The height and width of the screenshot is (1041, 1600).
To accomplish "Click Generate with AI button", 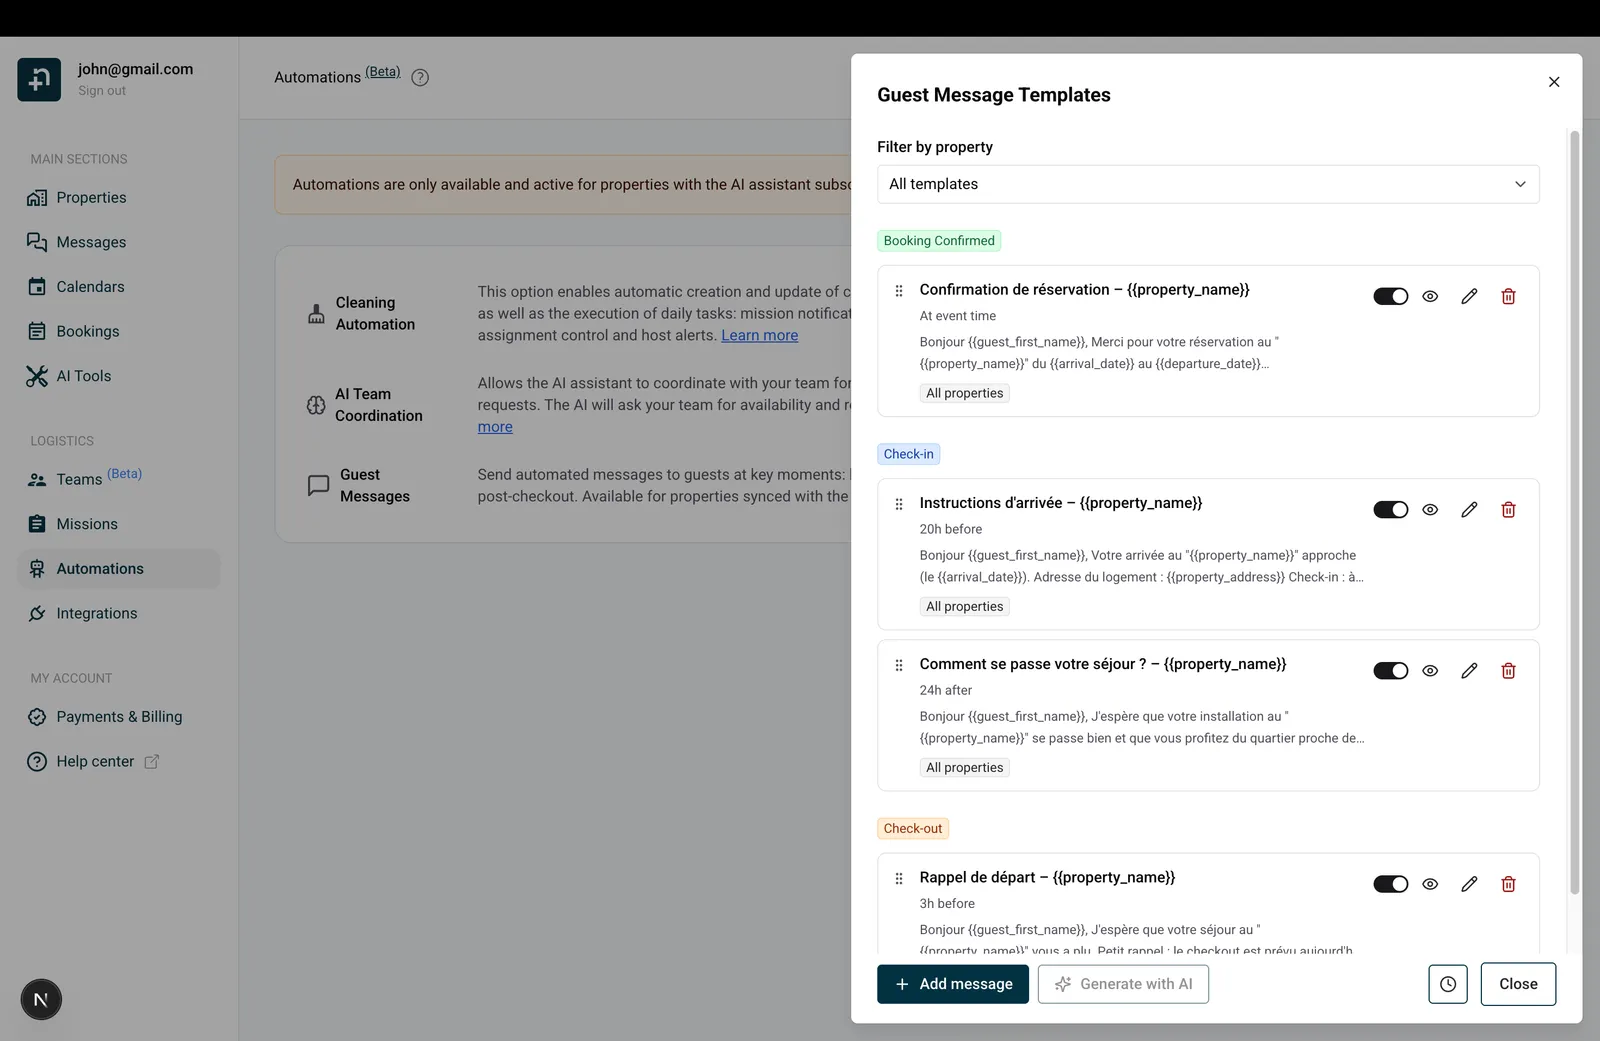I will pyautogui.click(x=1123, y=984).
